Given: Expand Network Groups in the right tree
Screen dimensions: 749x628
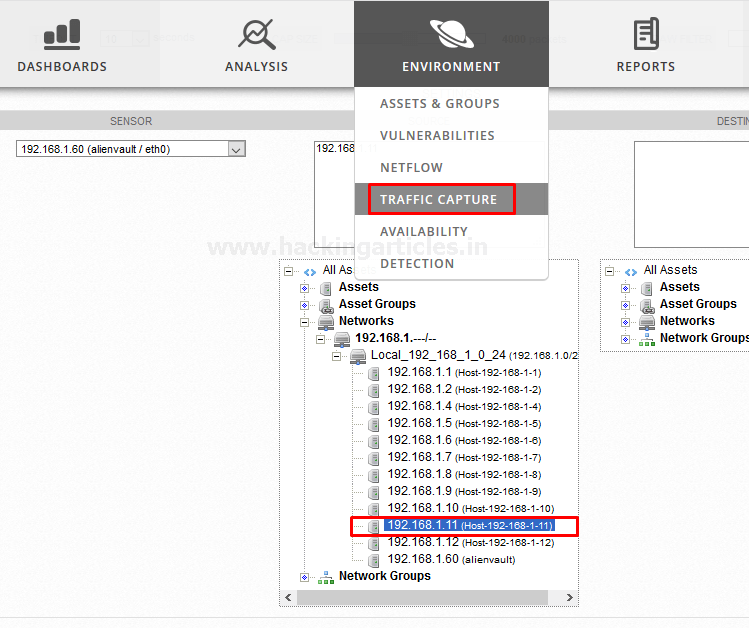Looking at the screenshot, I should click(x=626, y=339).
